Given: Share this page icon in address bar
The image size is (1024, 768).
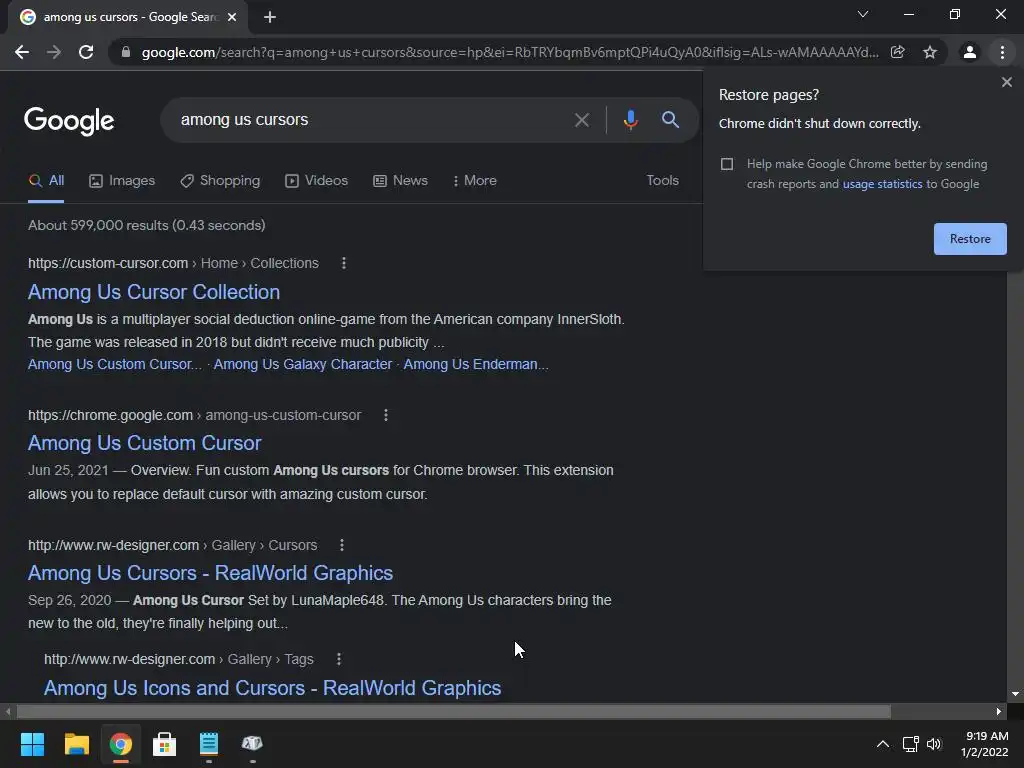Looking at the screenshot, I should tap(898, 52).
